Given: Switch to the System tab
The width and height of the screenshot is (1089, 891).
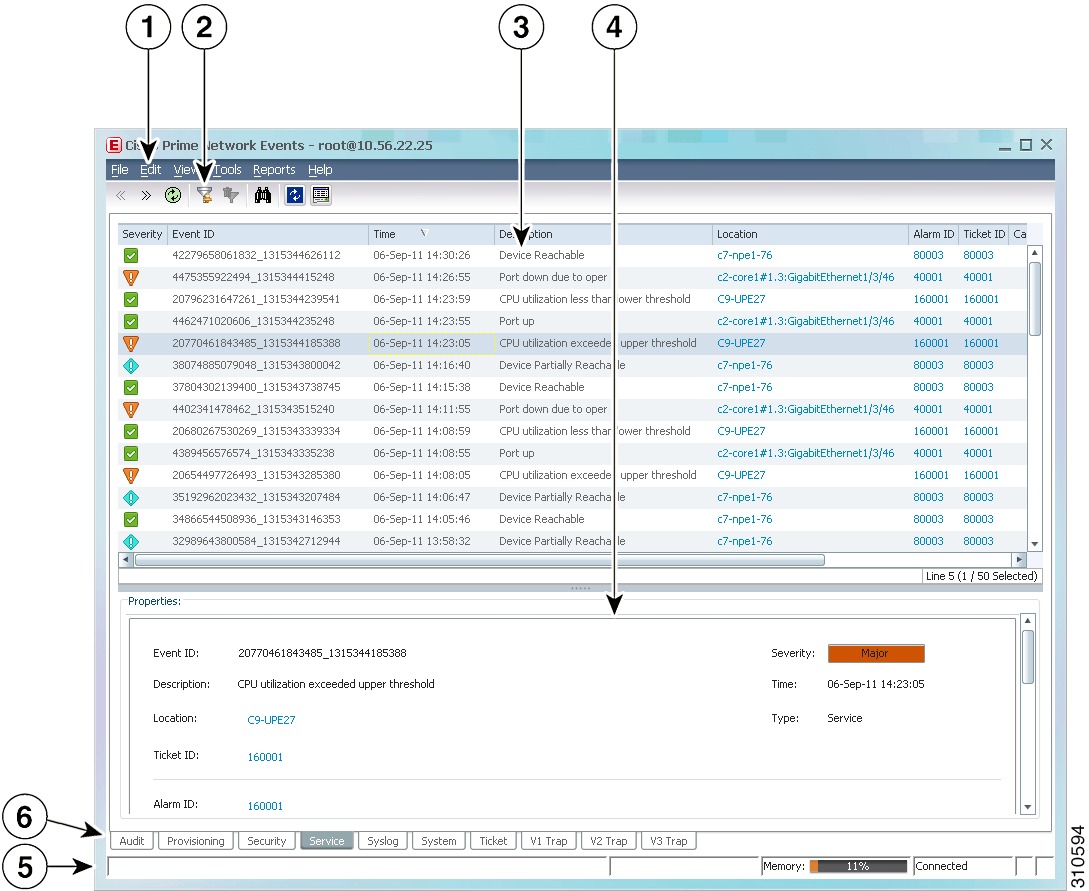Looking at the screenshot, I should pyautogui.click(x=439, y=841).
